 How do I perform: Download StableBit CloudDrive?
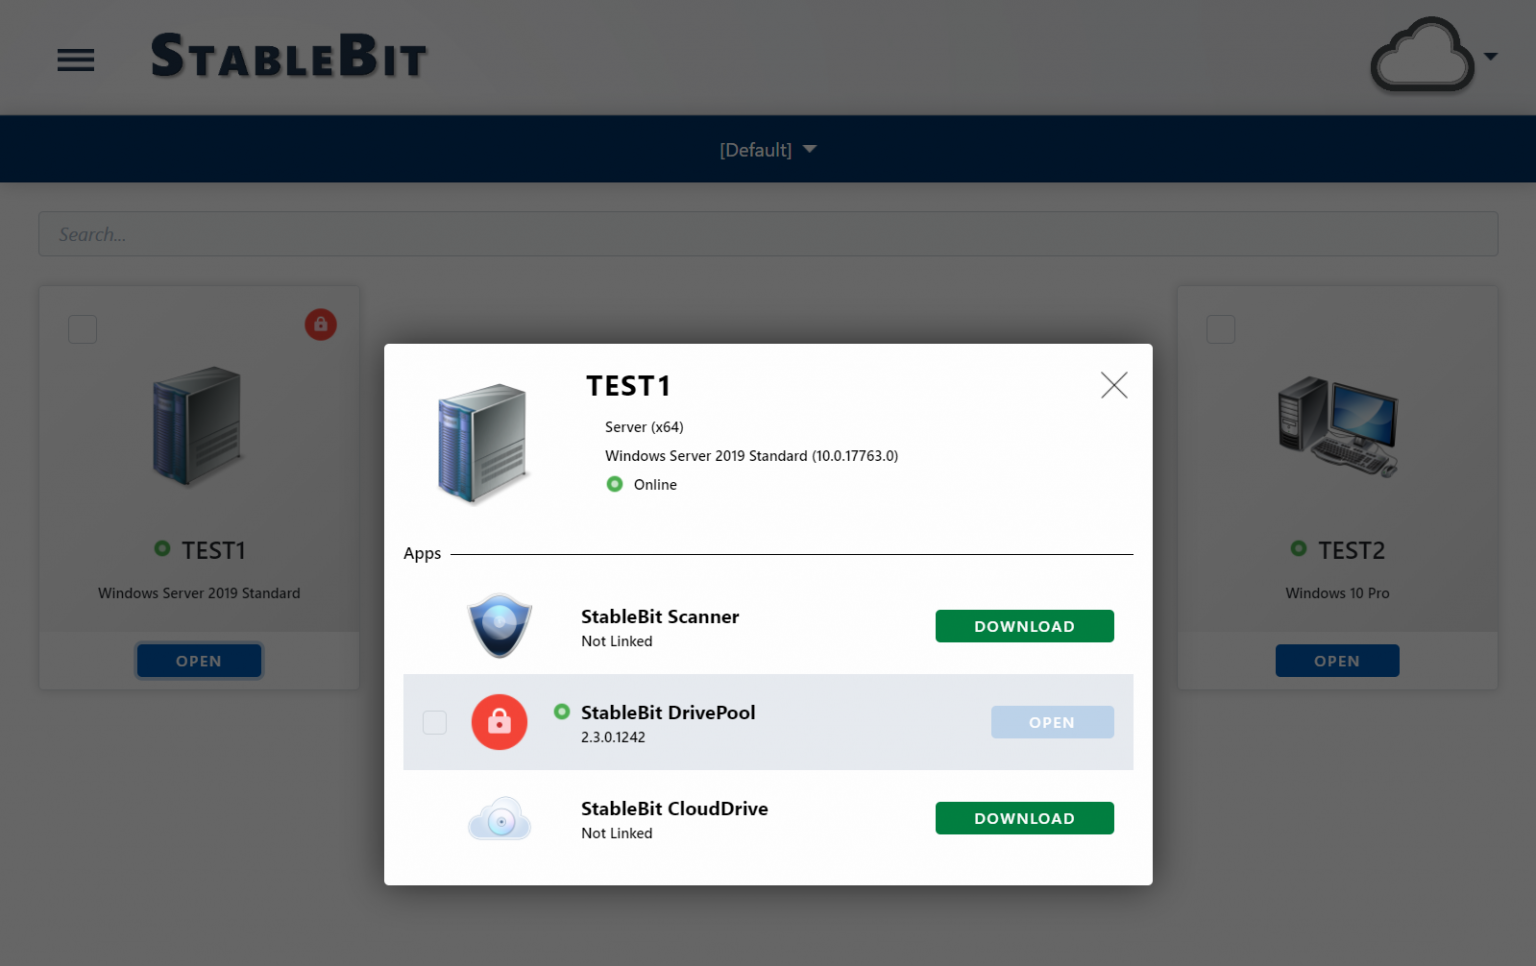pyautogui.click(x=1024, y=818)
